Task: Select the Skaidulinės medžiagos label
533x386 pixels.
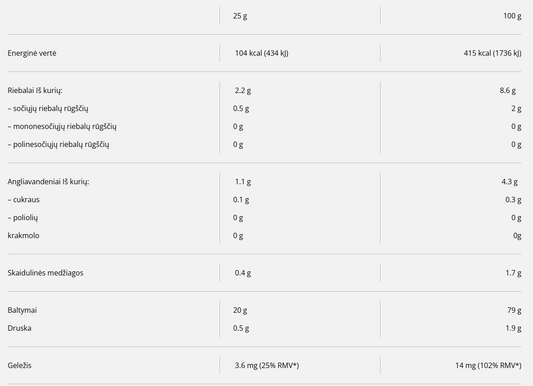Action: click(45, 273)
